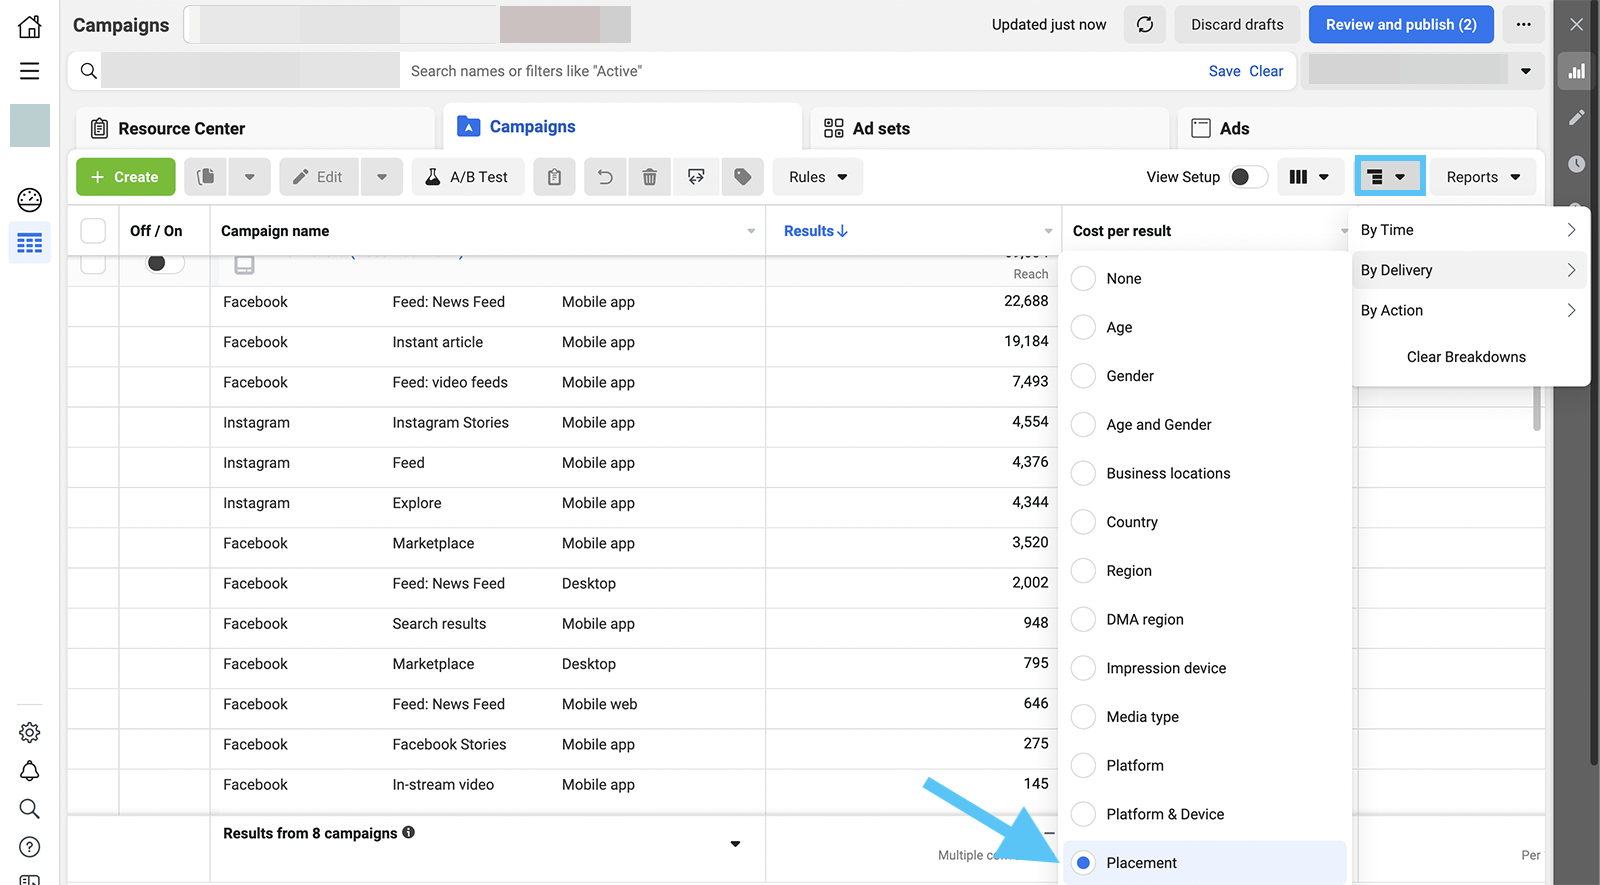
Task: Select the None breakdown radio
Action: coord(1083,278)
